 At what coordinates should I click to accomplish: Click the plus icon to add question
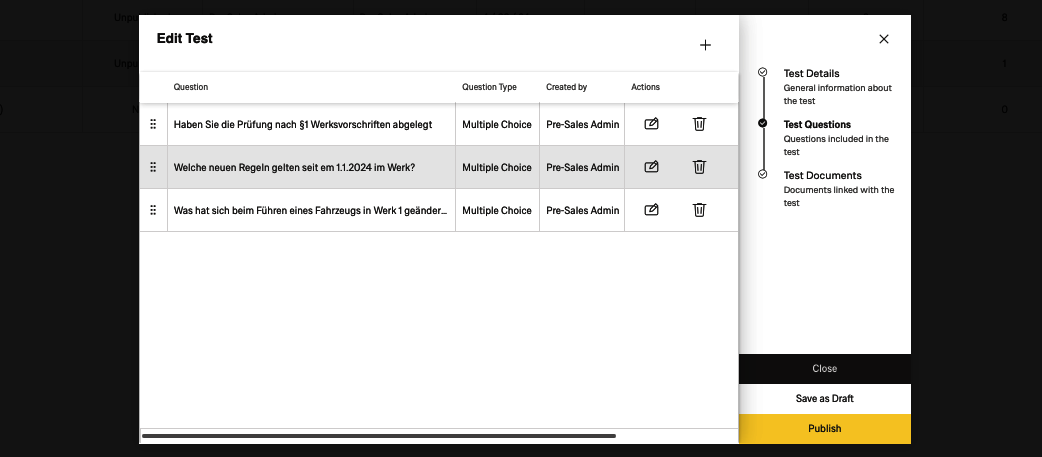[705, 45]
